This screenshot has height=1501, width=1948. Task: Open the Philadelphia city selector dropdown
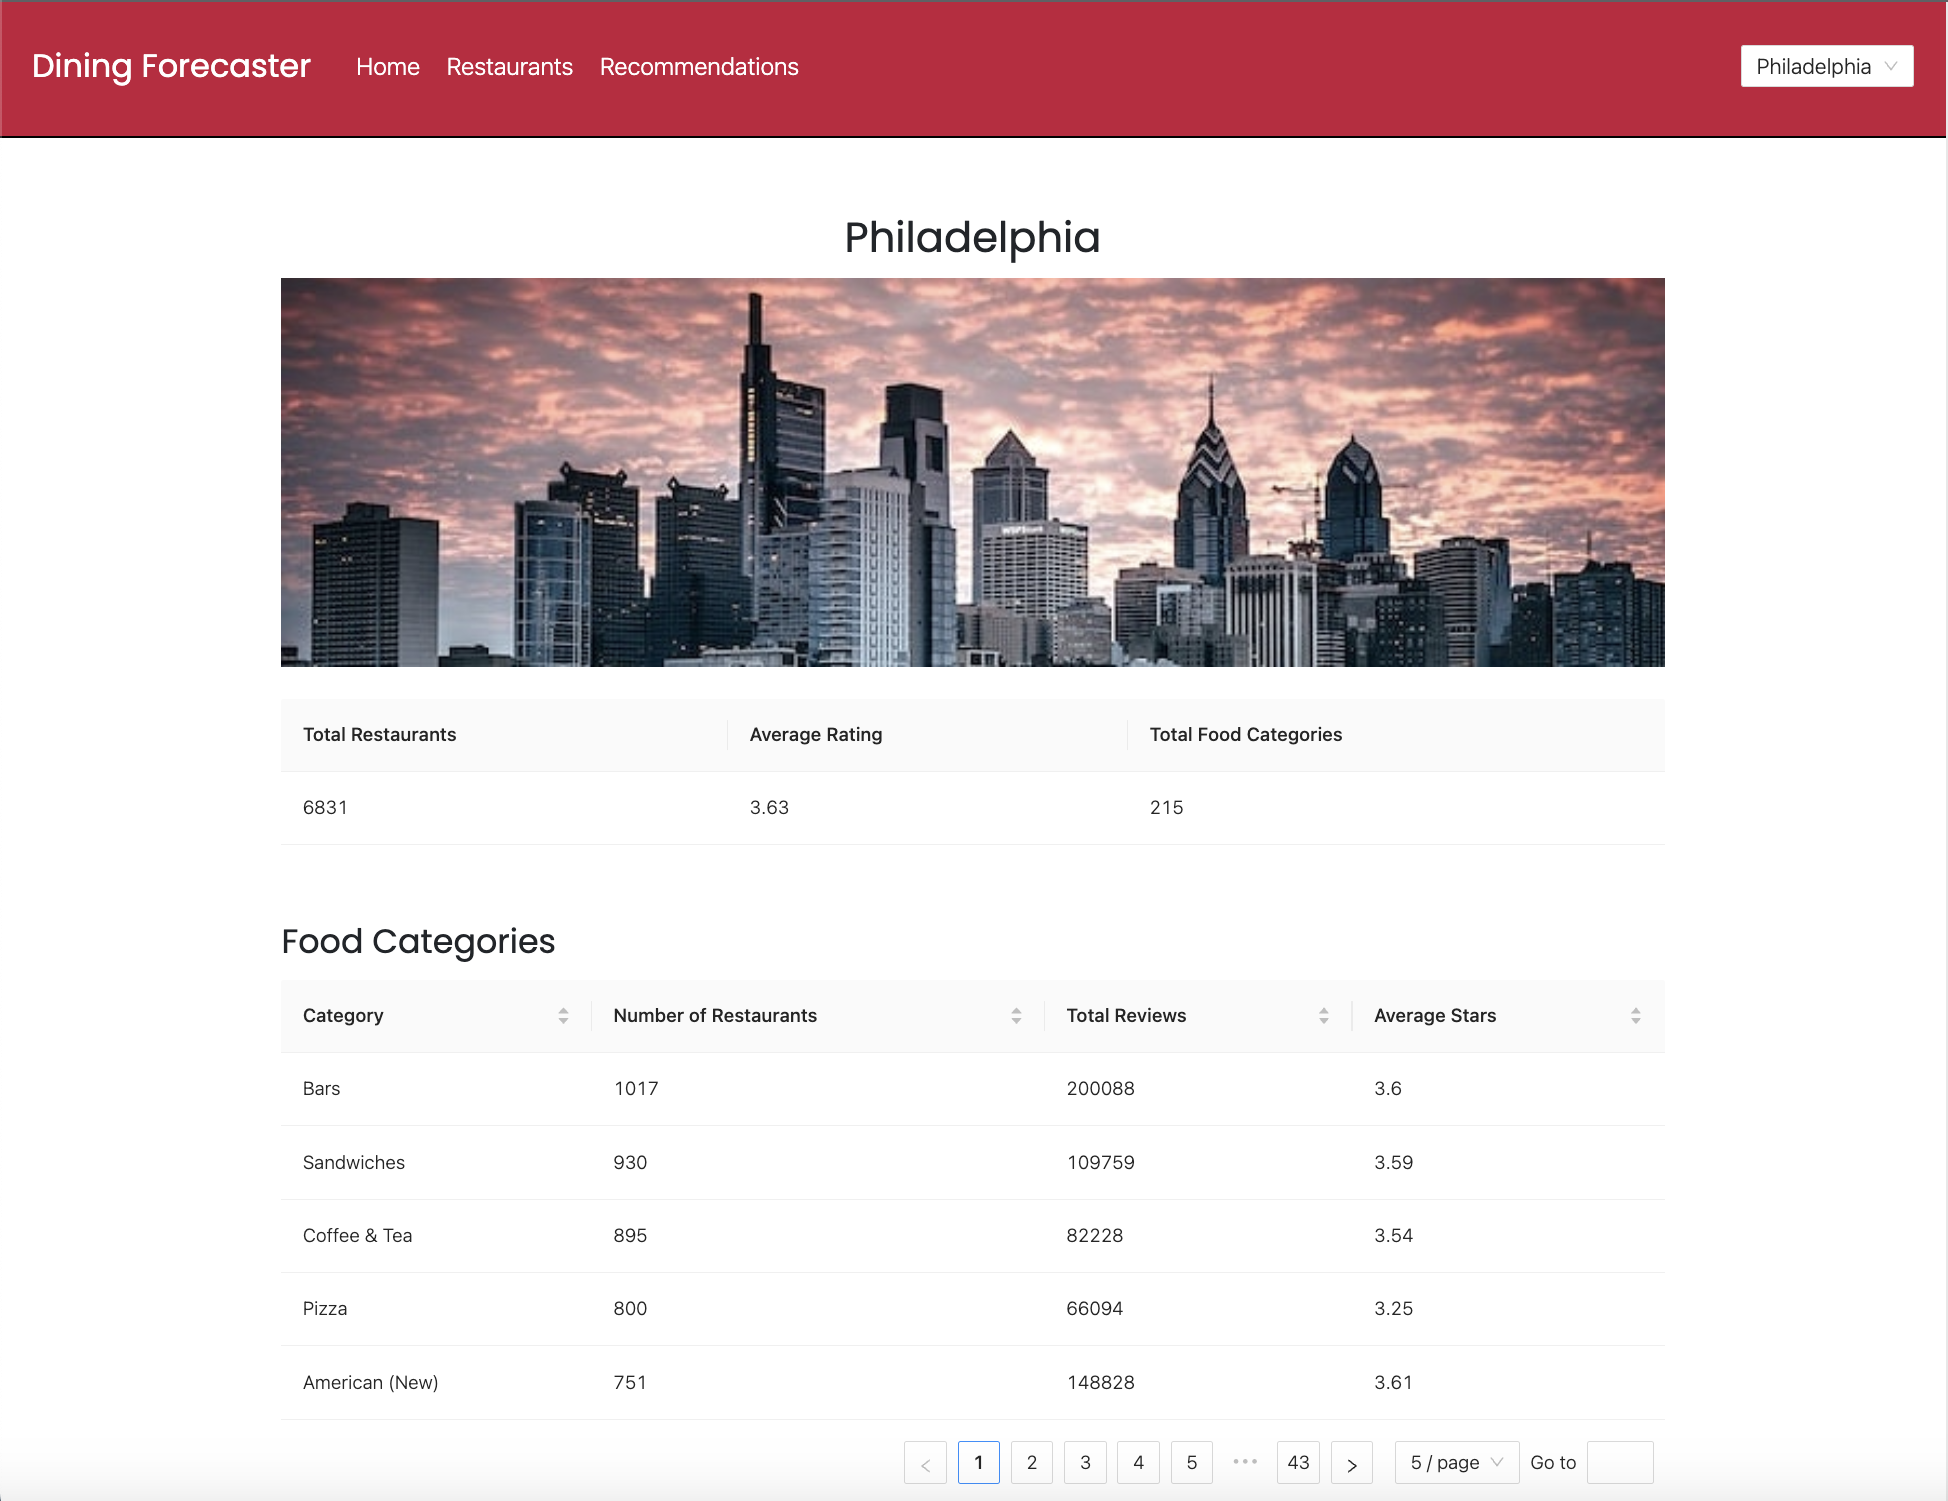tap(1826, 67)
